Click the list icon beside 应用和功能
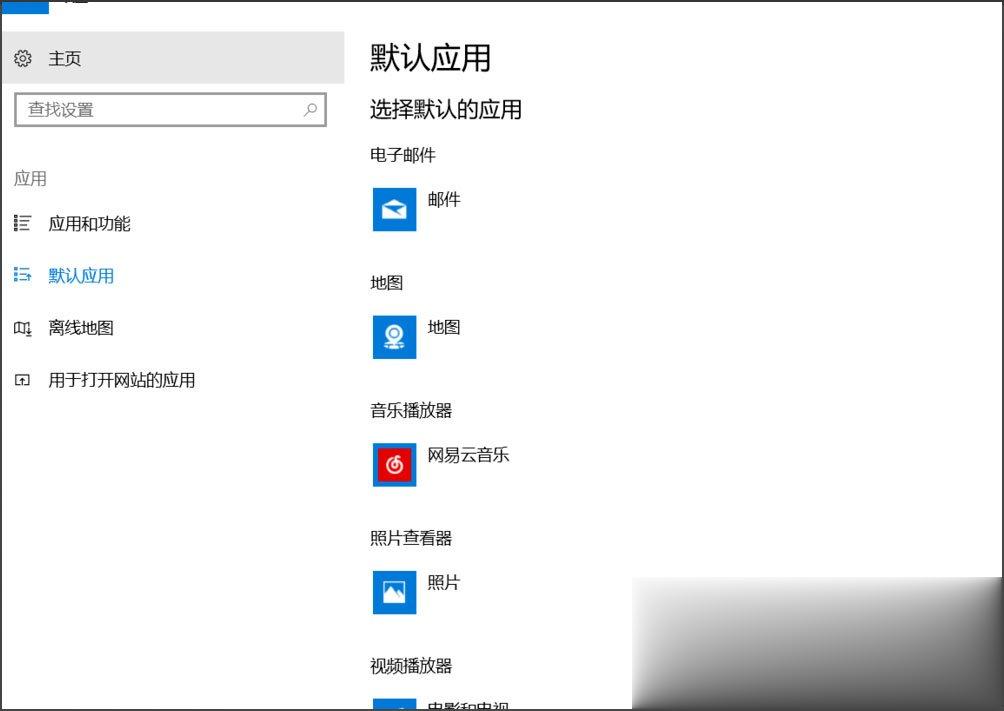The width and height of the screenshot is (1004, 711). [22, 224]
